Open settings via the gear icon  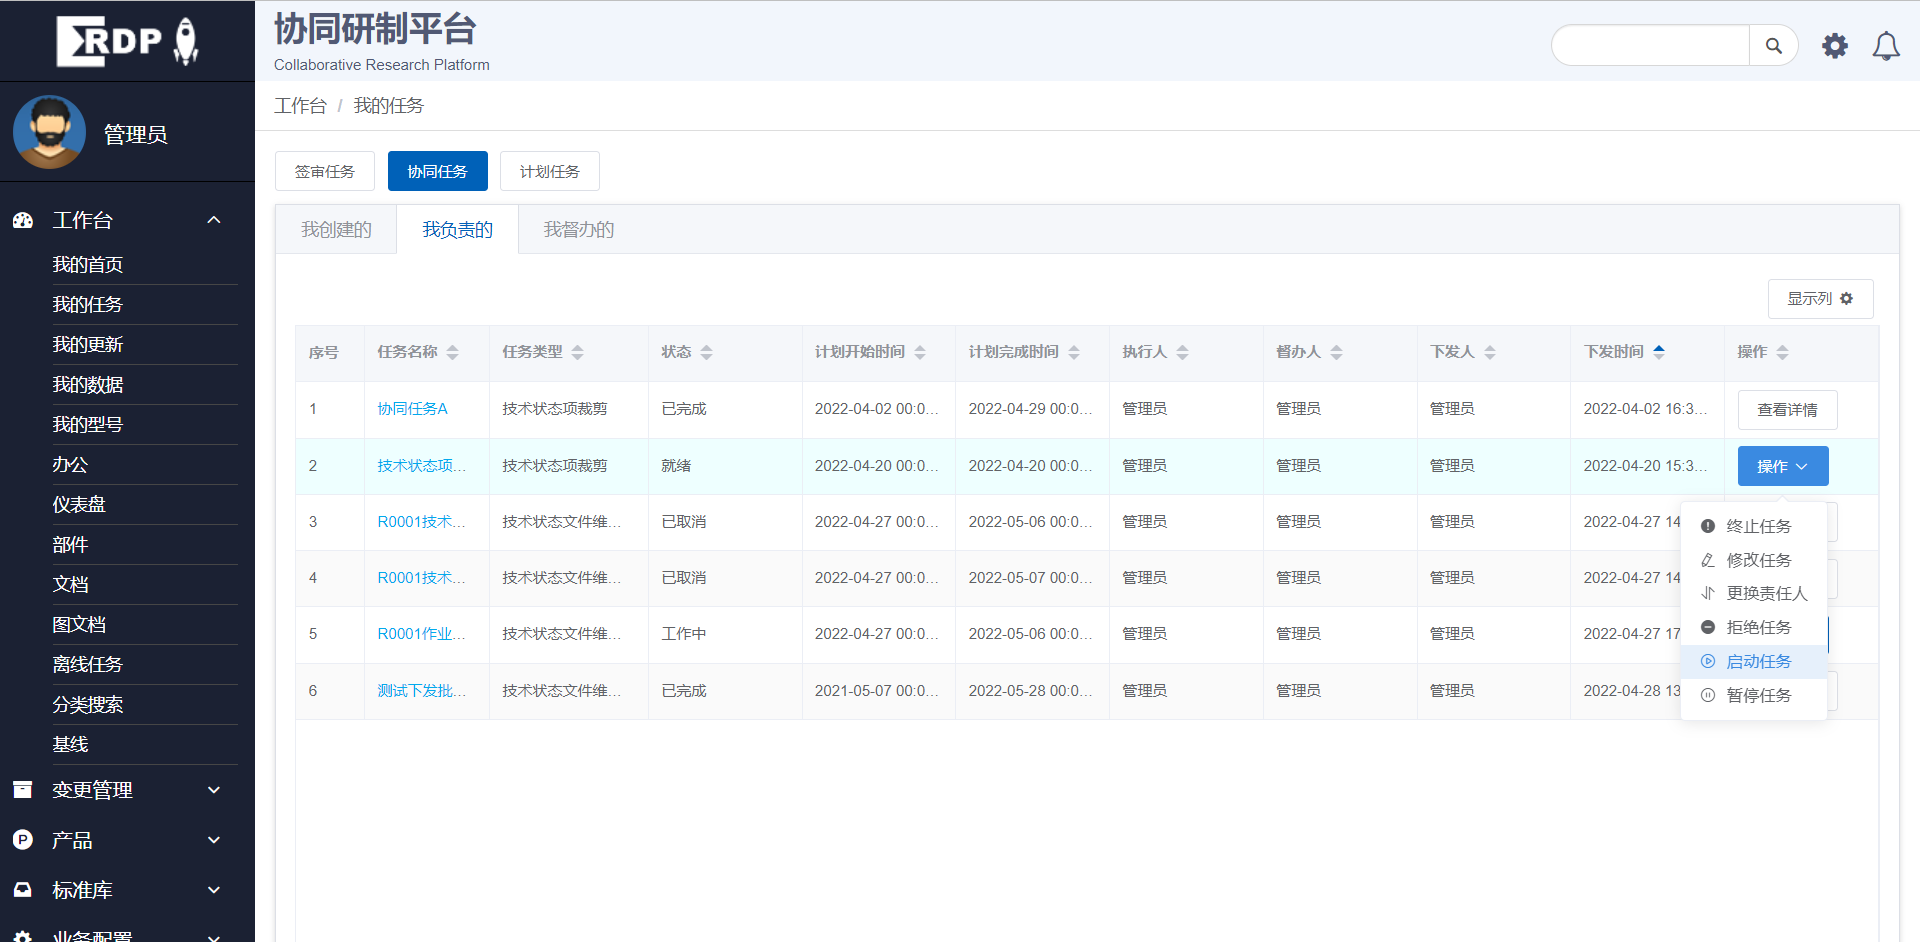pyautogui.click(x=1834, y=46)
